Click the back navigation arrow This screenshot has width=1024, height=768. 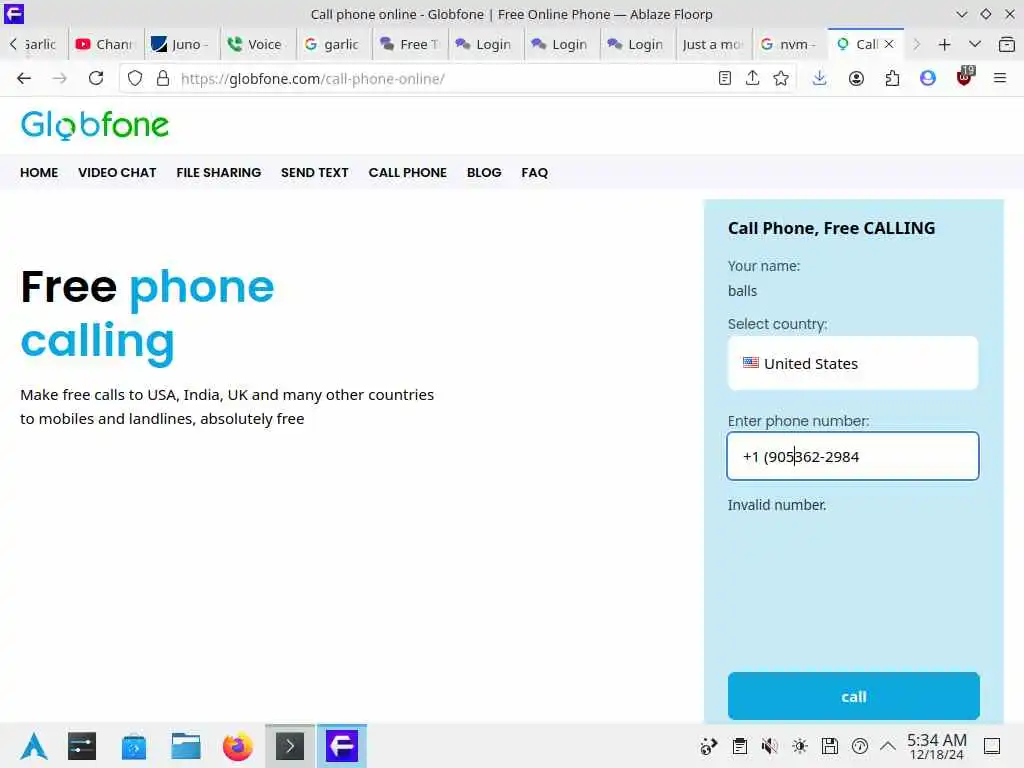pos(24,78)
